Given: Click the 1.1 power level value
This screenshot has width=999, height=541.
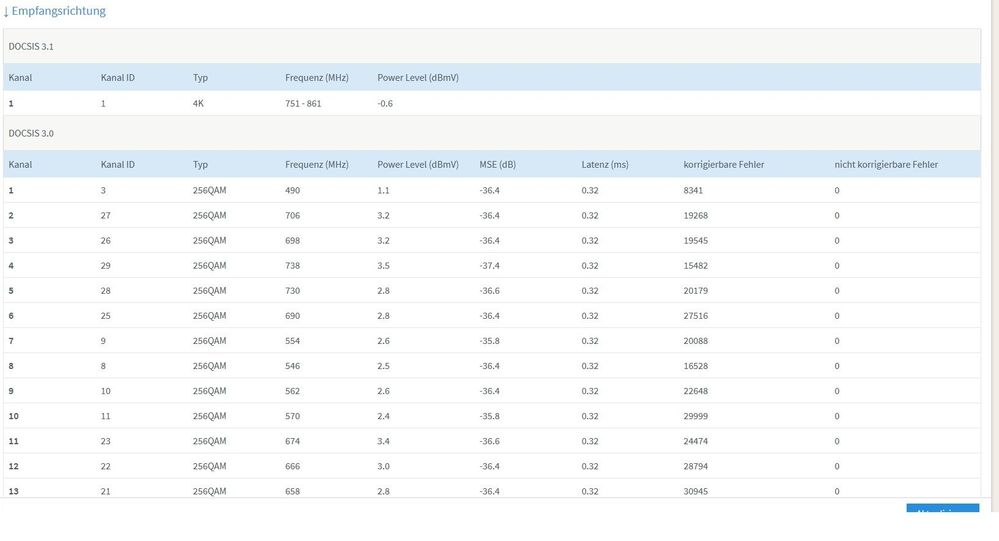Looking at the screenshot, I should (x=383, y=191).
